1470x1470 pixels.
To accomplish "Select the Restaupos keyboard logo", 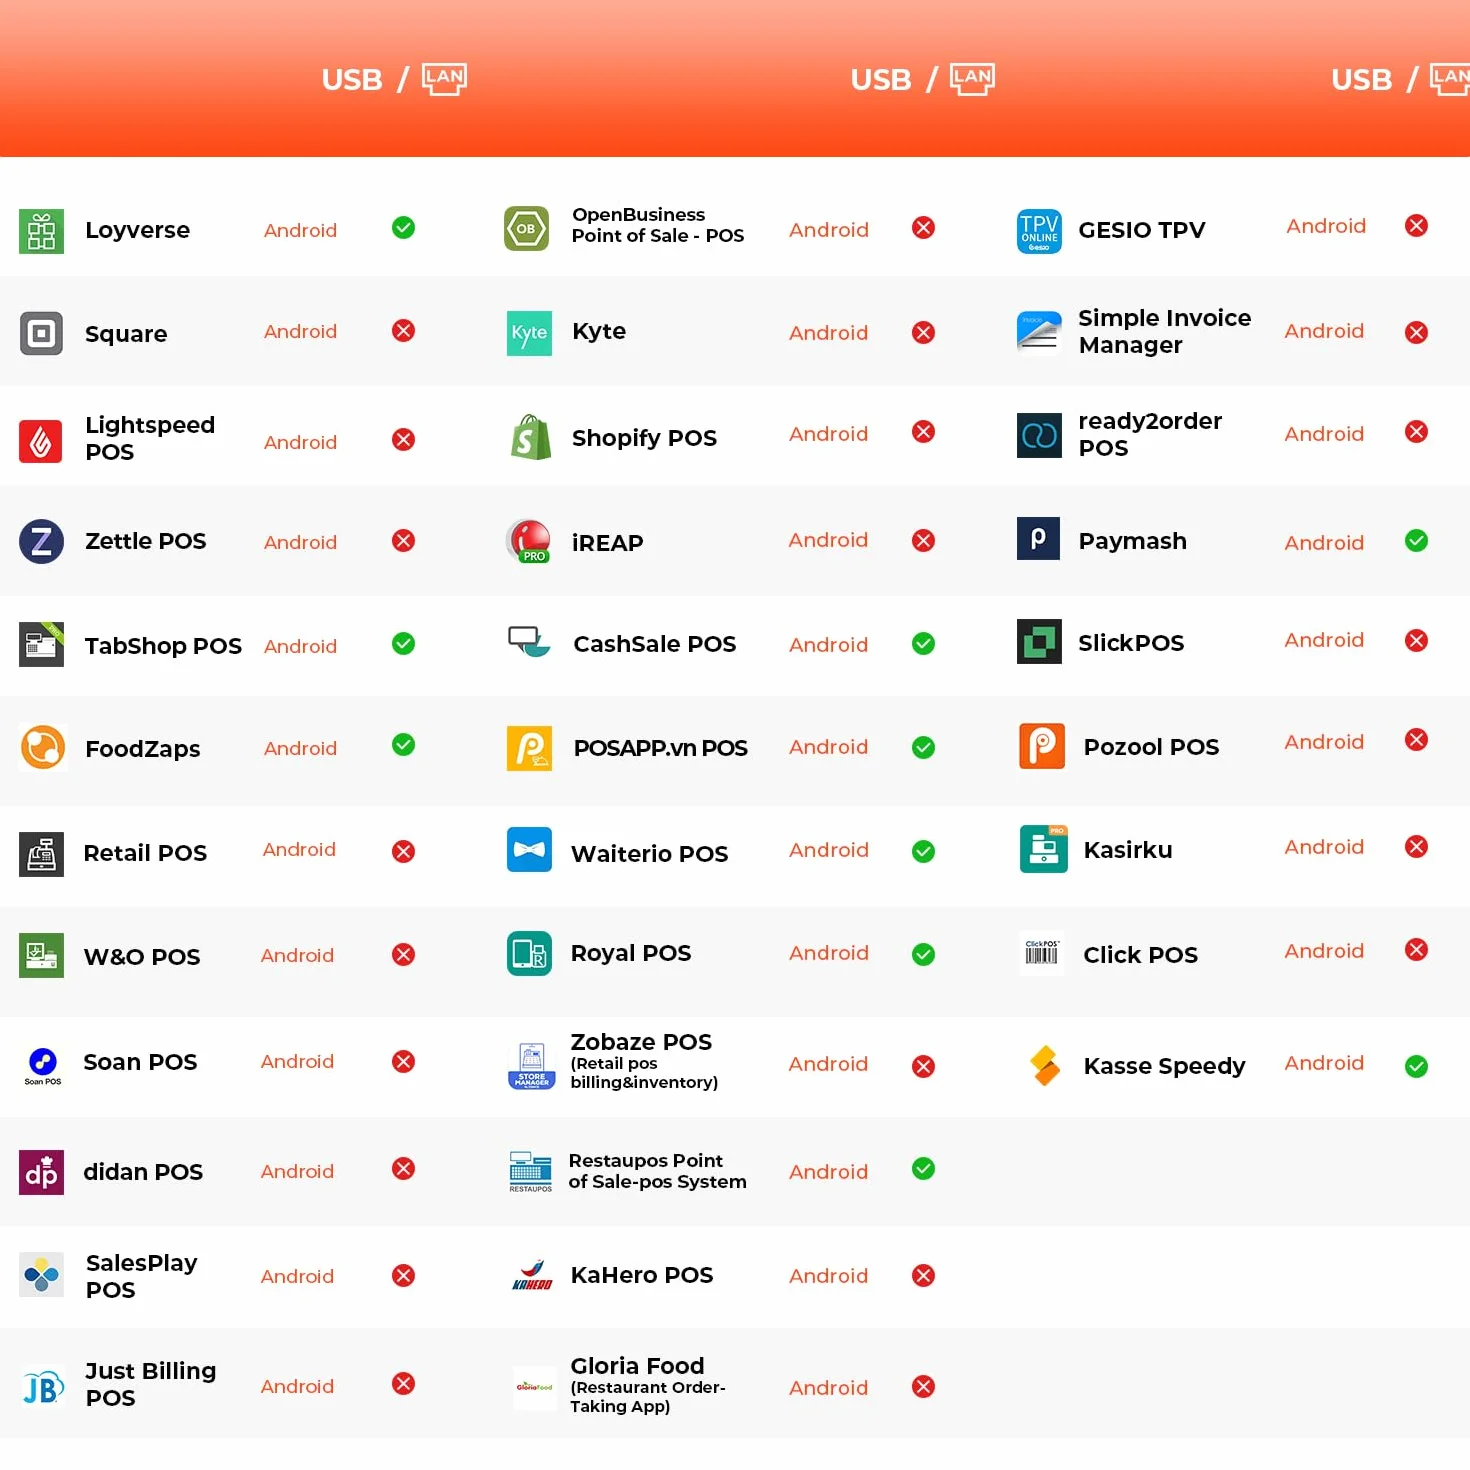I will coord(530,1171).
